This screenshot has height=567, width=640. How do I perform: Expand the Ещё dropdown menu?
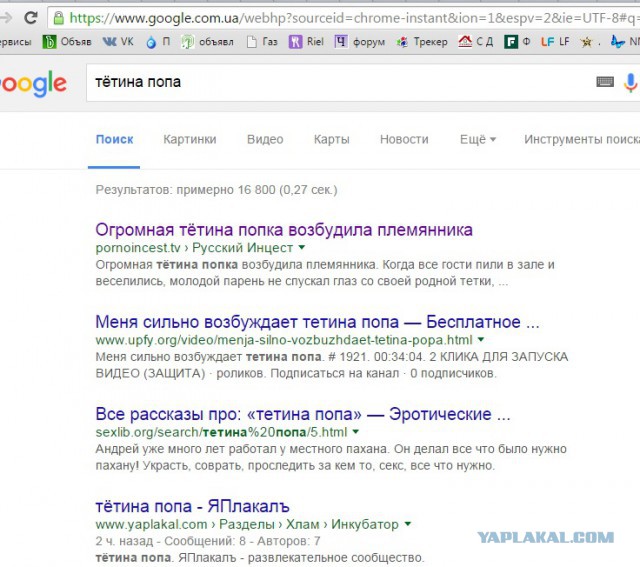(478, 140)
